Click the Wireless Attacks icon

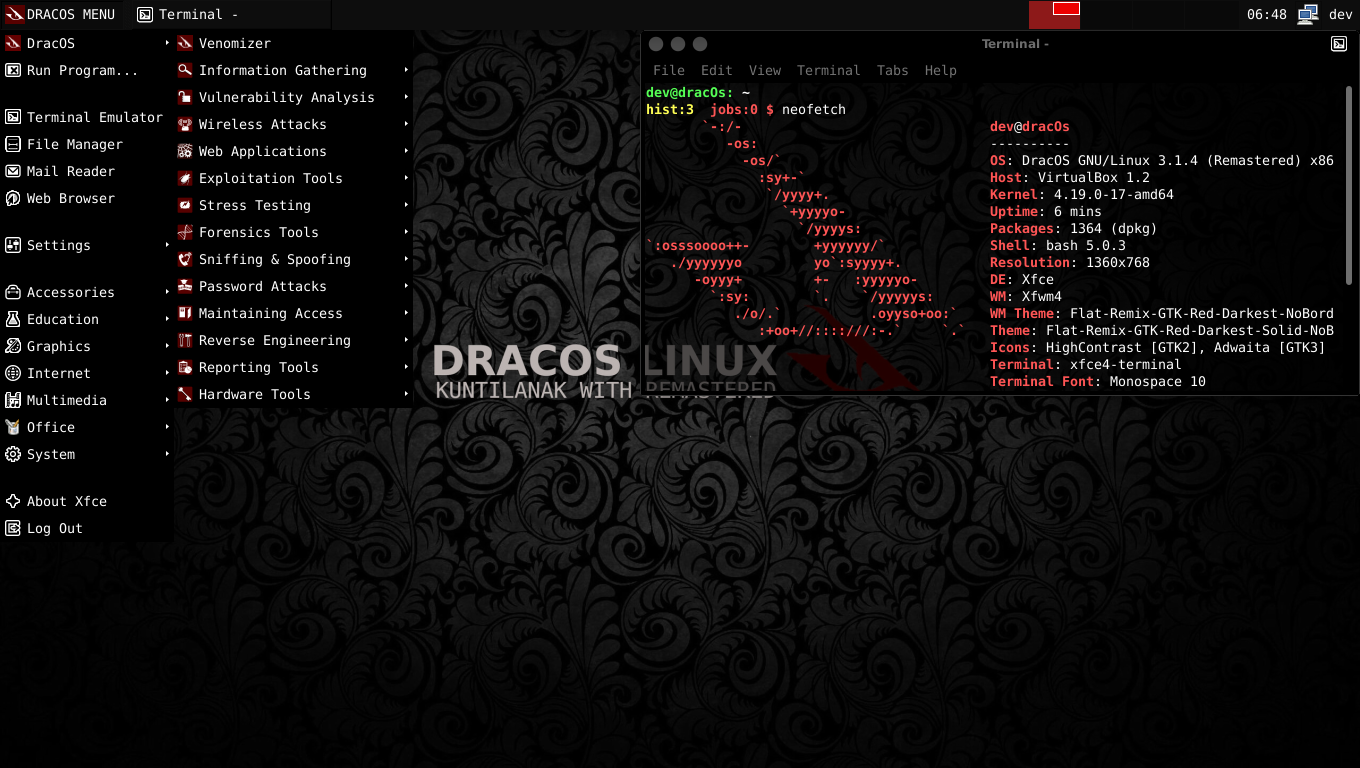click(x=185, y=124)
